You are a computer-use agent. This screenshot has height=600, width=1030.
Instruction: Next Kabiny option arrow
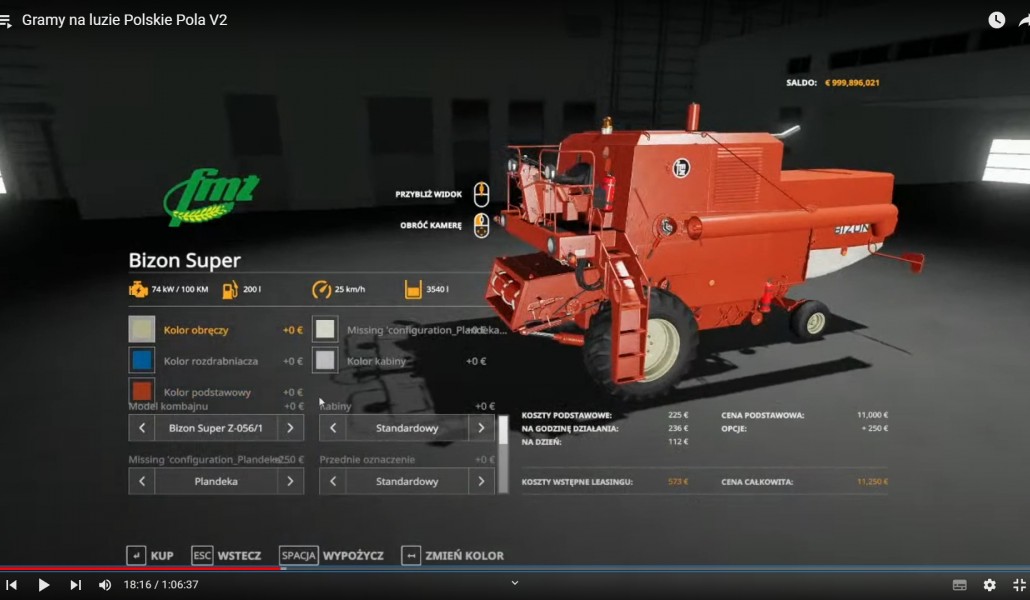click(x=481, y=428)
